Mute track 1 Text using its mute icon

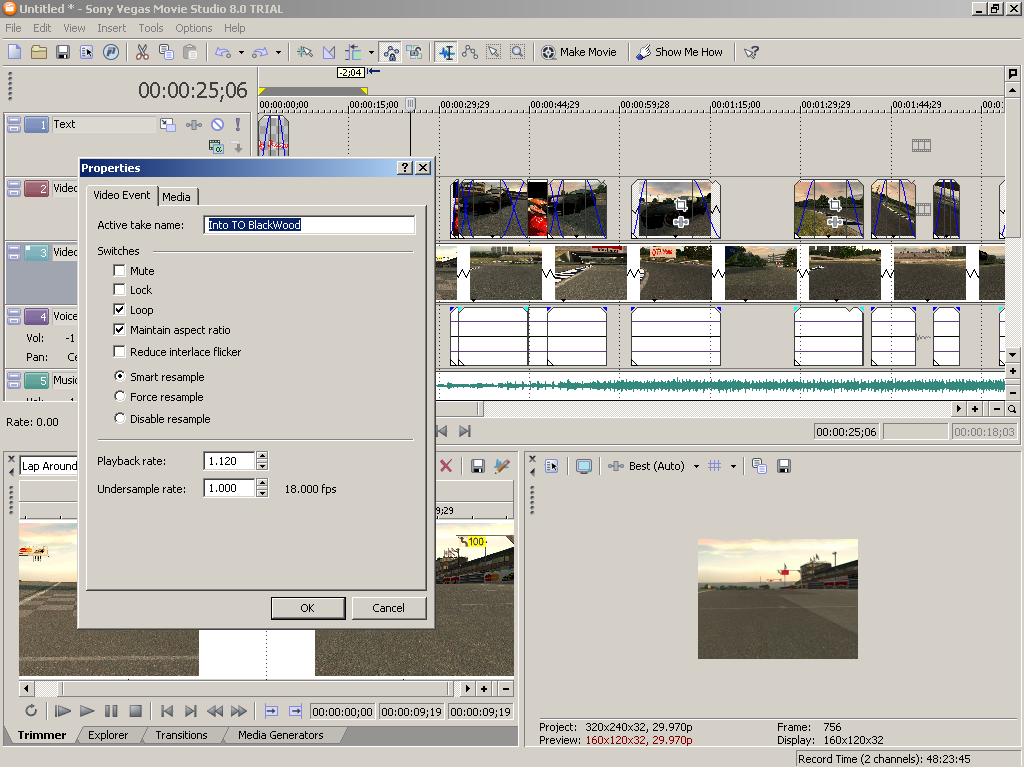pos(217,125)
